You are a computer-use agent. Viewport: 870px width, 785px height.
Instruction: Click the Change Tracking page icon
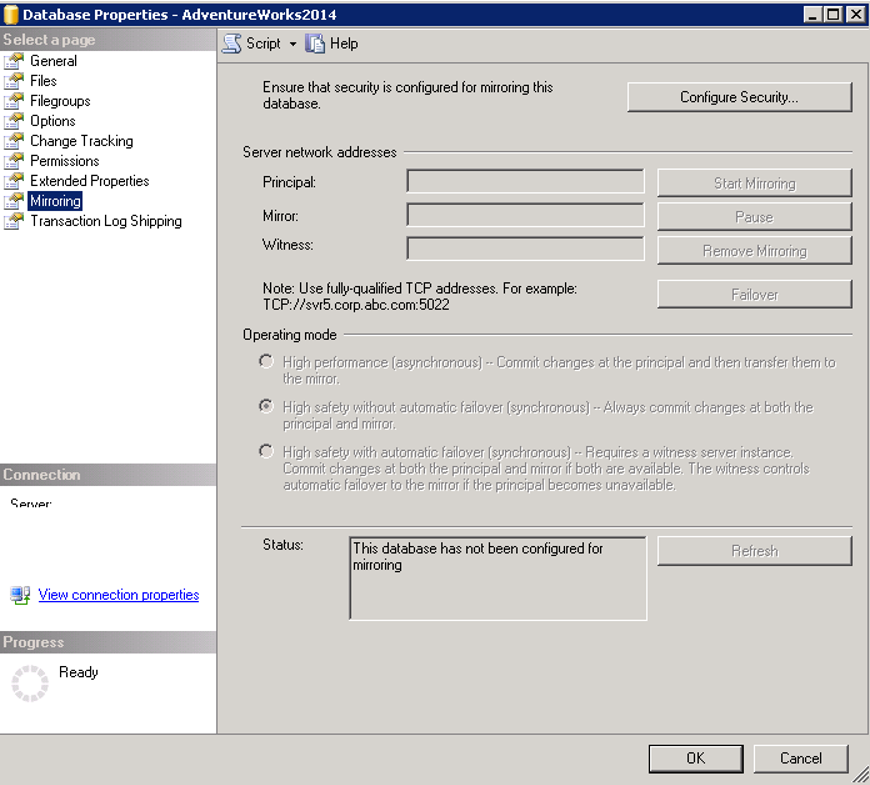pyautogui.click(x=14, y=140)
